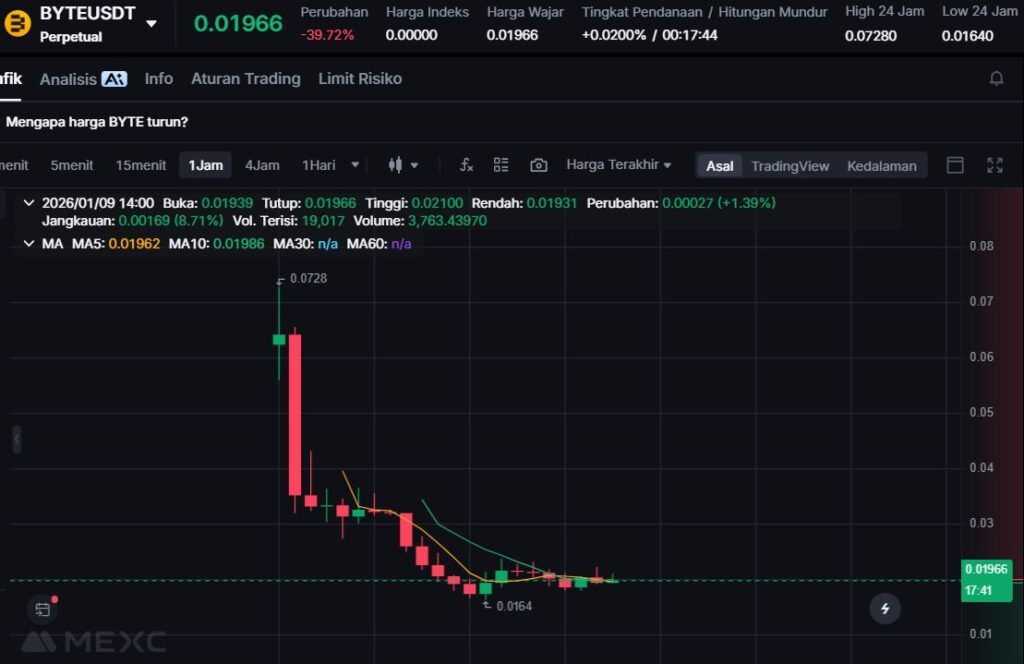Open the calendar icon at bottom left
Viewport: 1024px width, 664px height.
pyautogui.click(x=42, y=608)
